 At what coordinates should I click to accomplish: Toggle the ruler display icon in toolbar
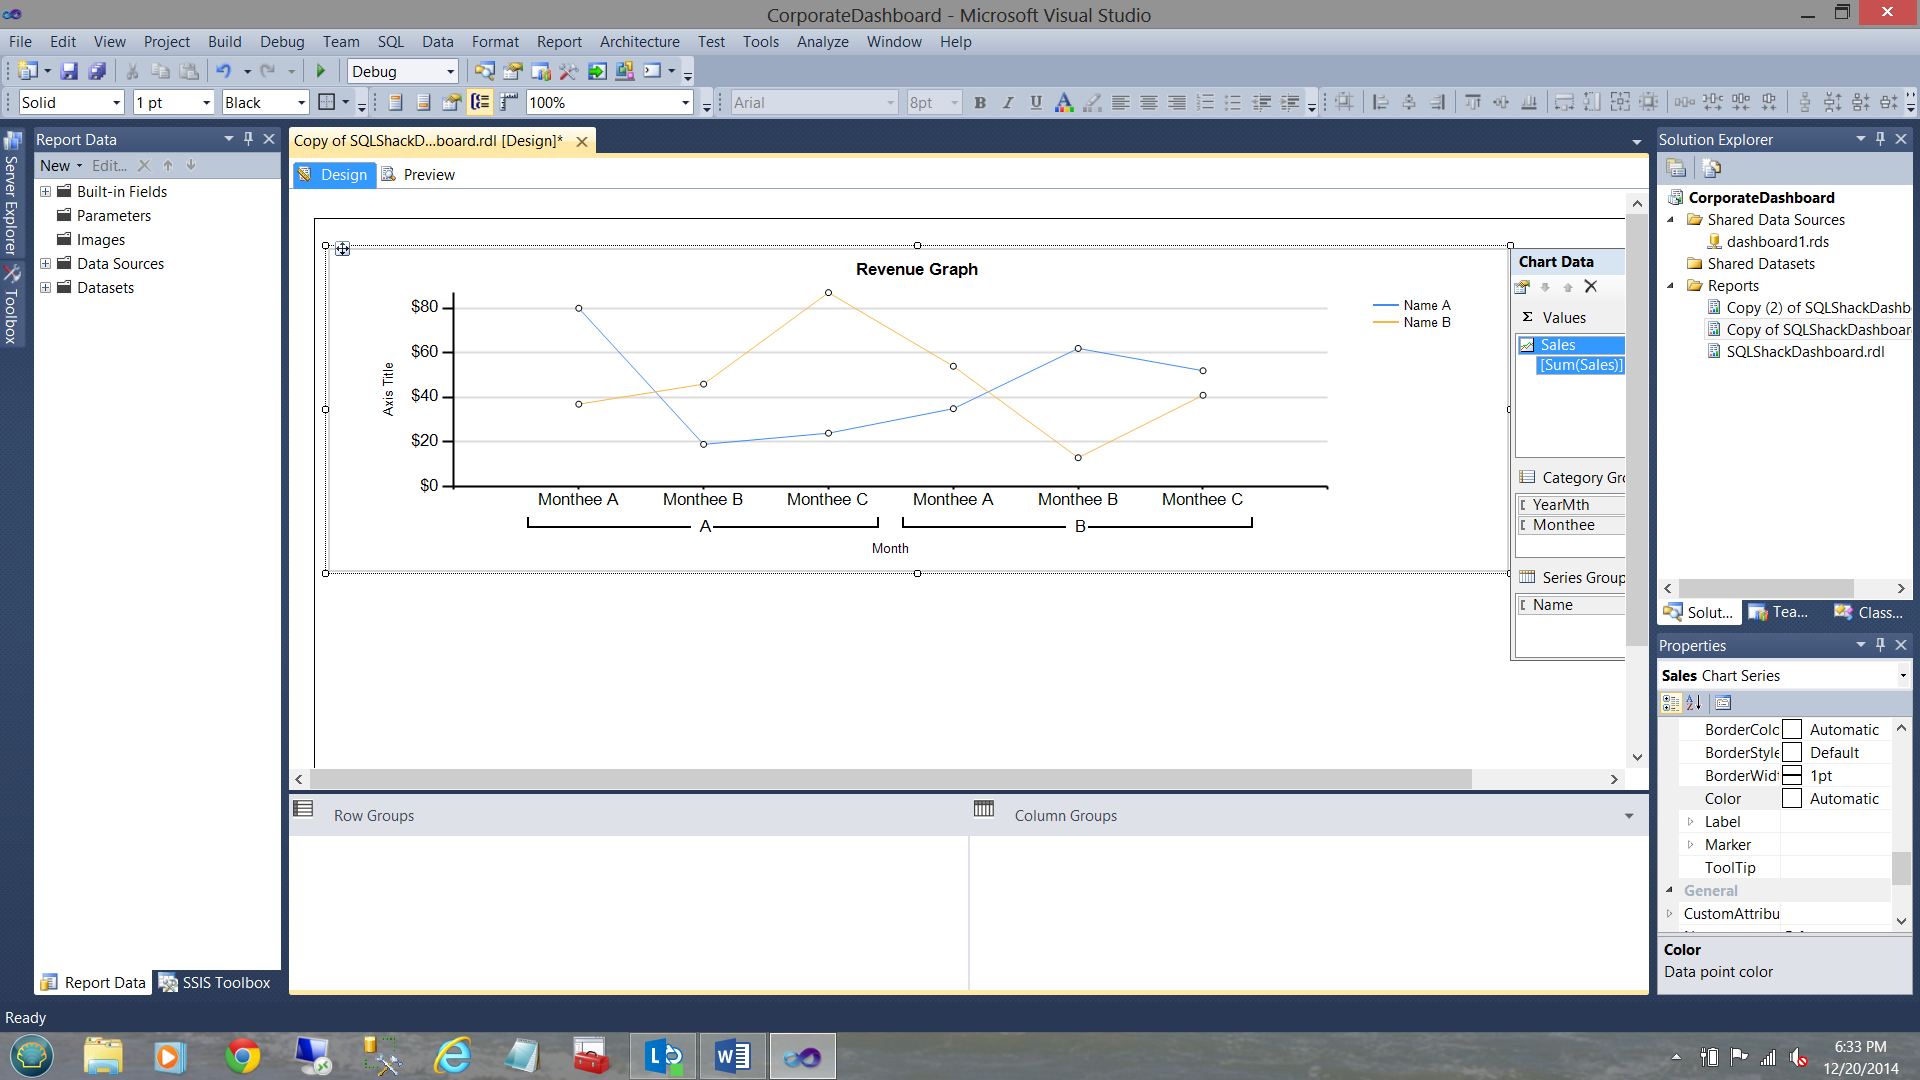point(509,102)
